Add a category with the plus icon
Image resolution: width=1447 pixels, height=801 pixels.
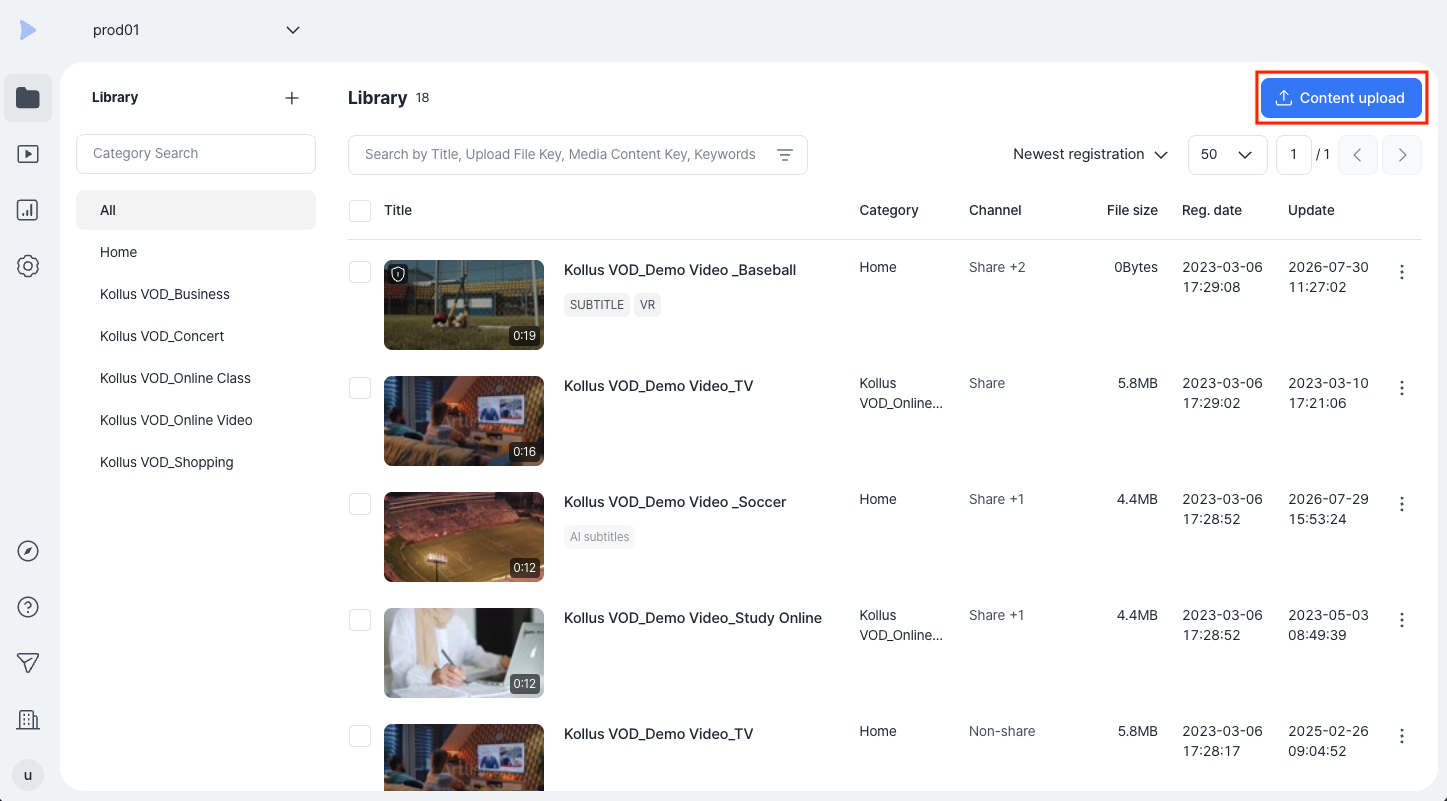[292, 98]
